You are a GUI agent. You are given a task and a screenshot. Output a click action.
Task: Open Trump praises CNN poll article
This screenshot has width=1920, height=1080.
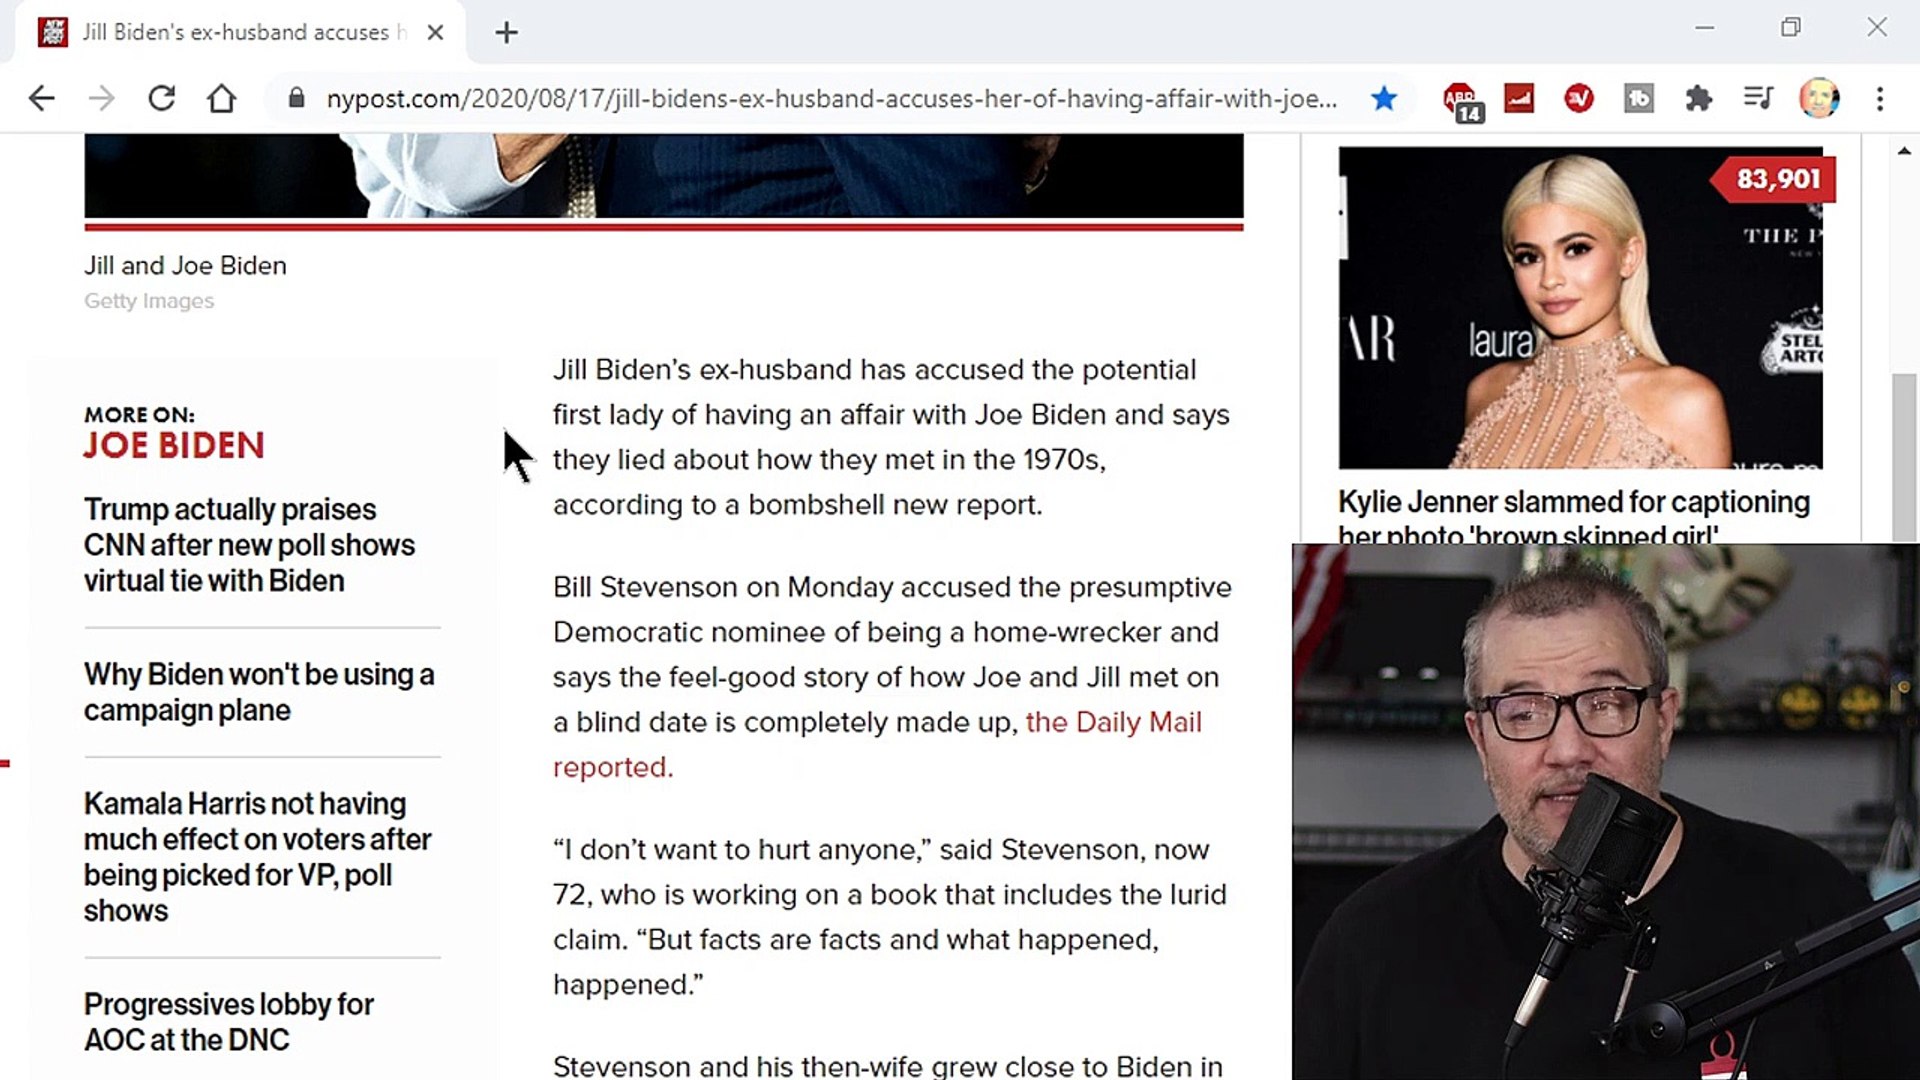(249, 545)
